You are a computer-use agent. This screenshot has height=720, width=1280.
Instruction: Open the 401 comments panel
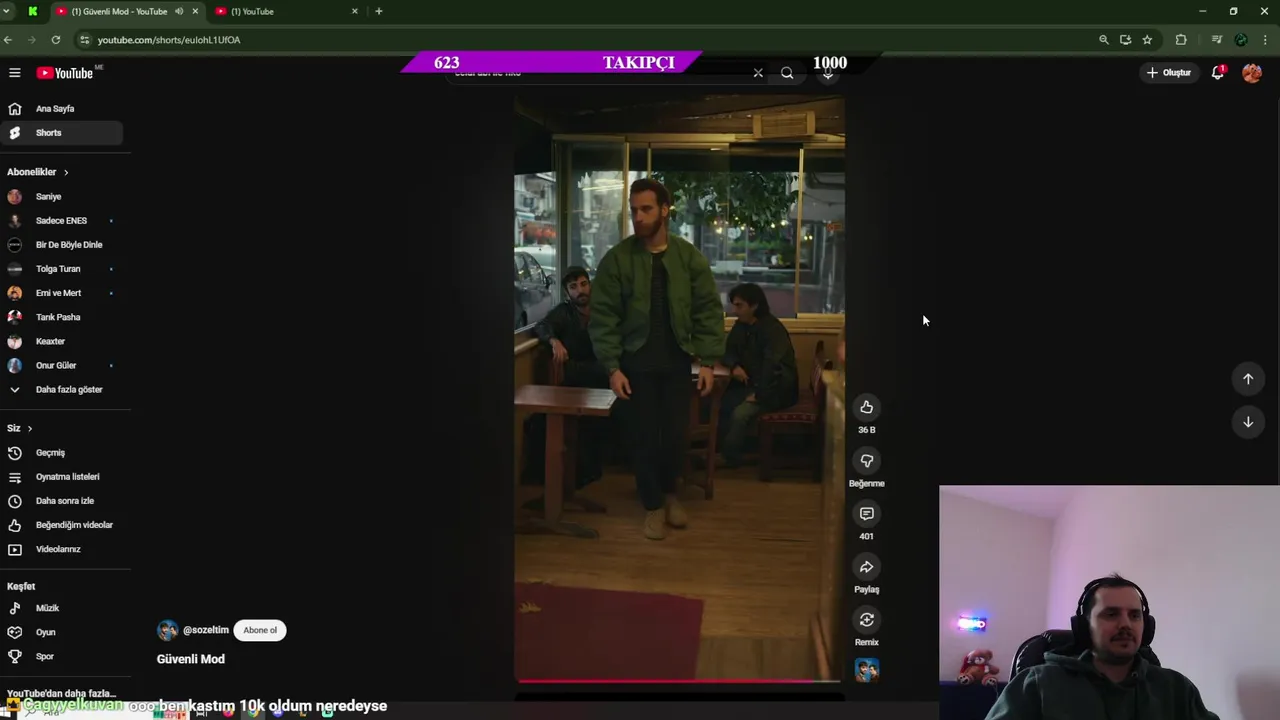pyautogui.click(x=867, y=514)
